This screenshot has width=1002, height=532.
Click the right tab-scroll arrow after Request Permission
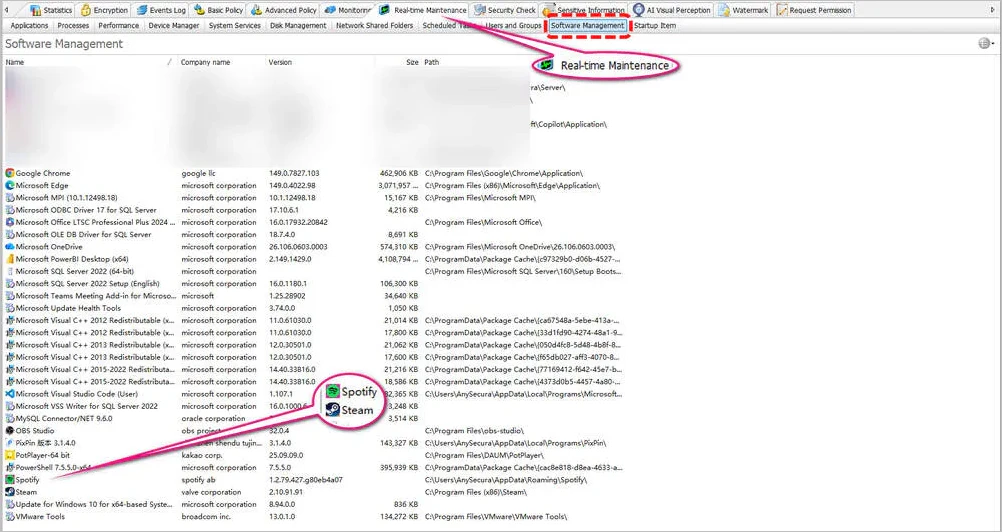[x=990, y=10]
